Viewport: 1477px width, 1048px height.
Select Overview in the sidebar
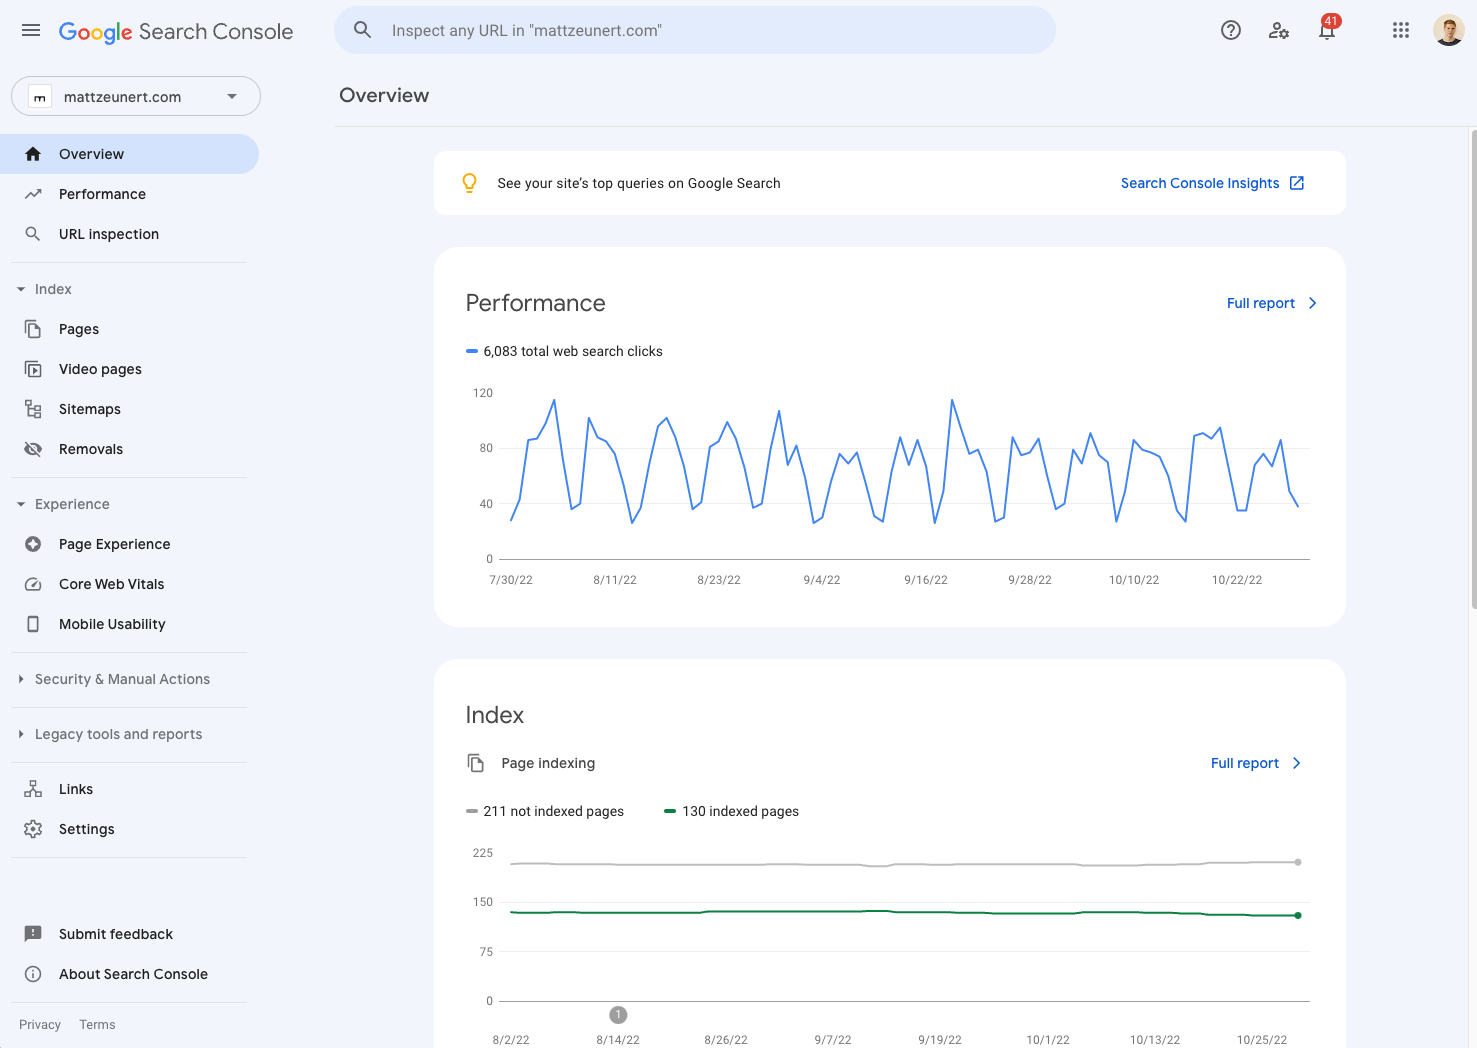pyautogui.click(x=130, y=154)
